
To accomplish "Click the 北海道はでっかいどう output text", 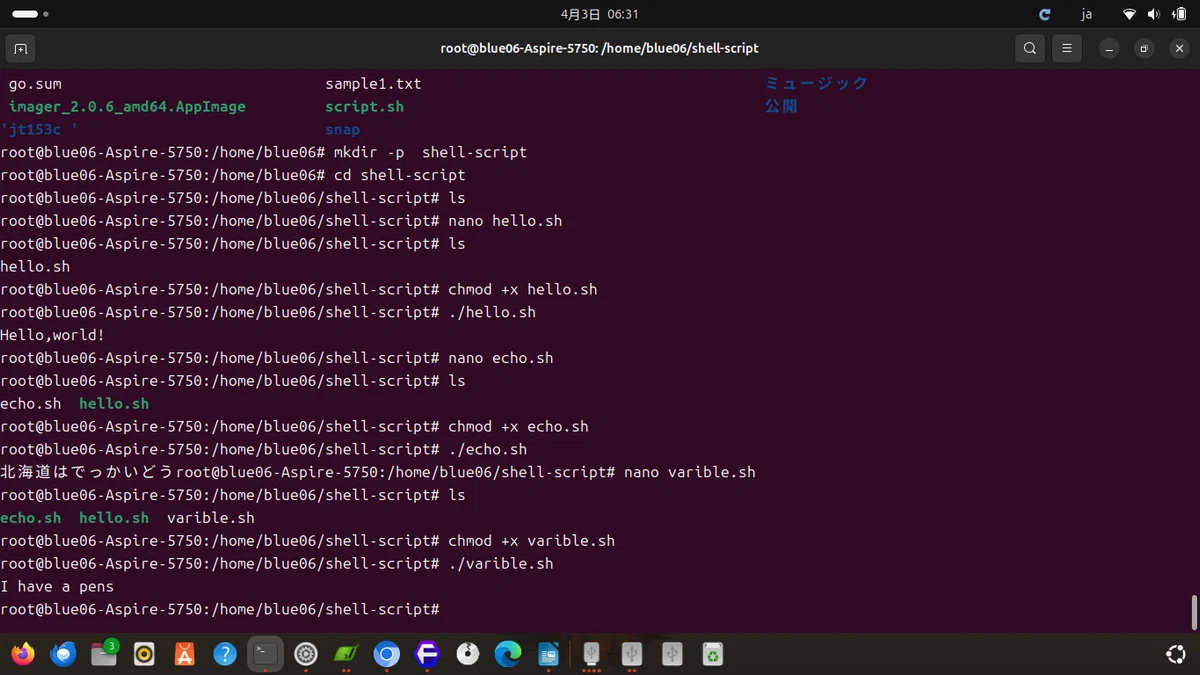I will tap(87, 472).
